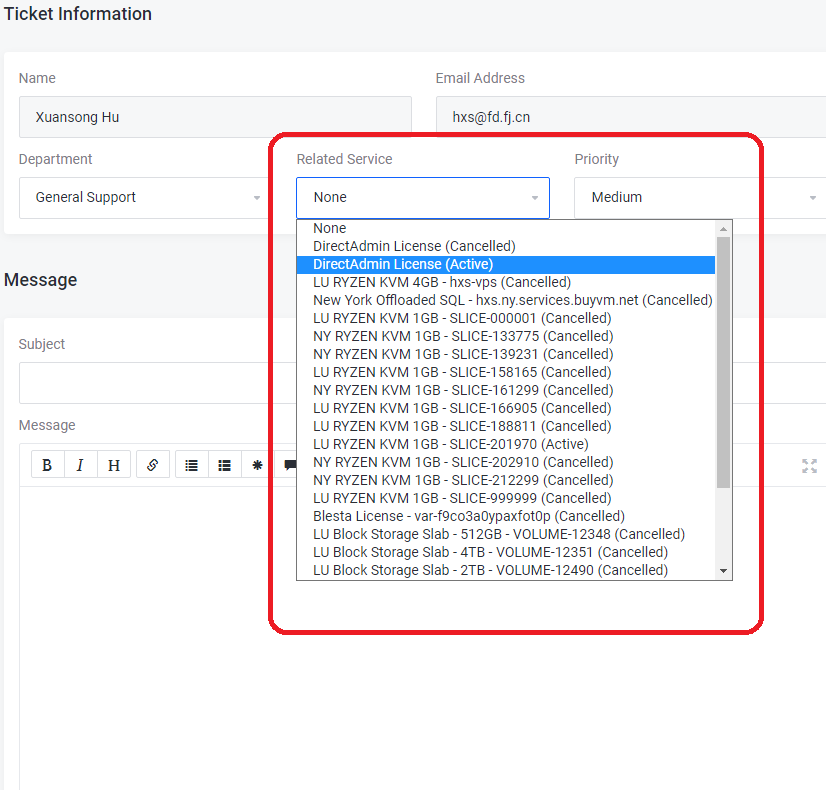Select SLICE-161299 service option
826x790 pixels.
506,390
